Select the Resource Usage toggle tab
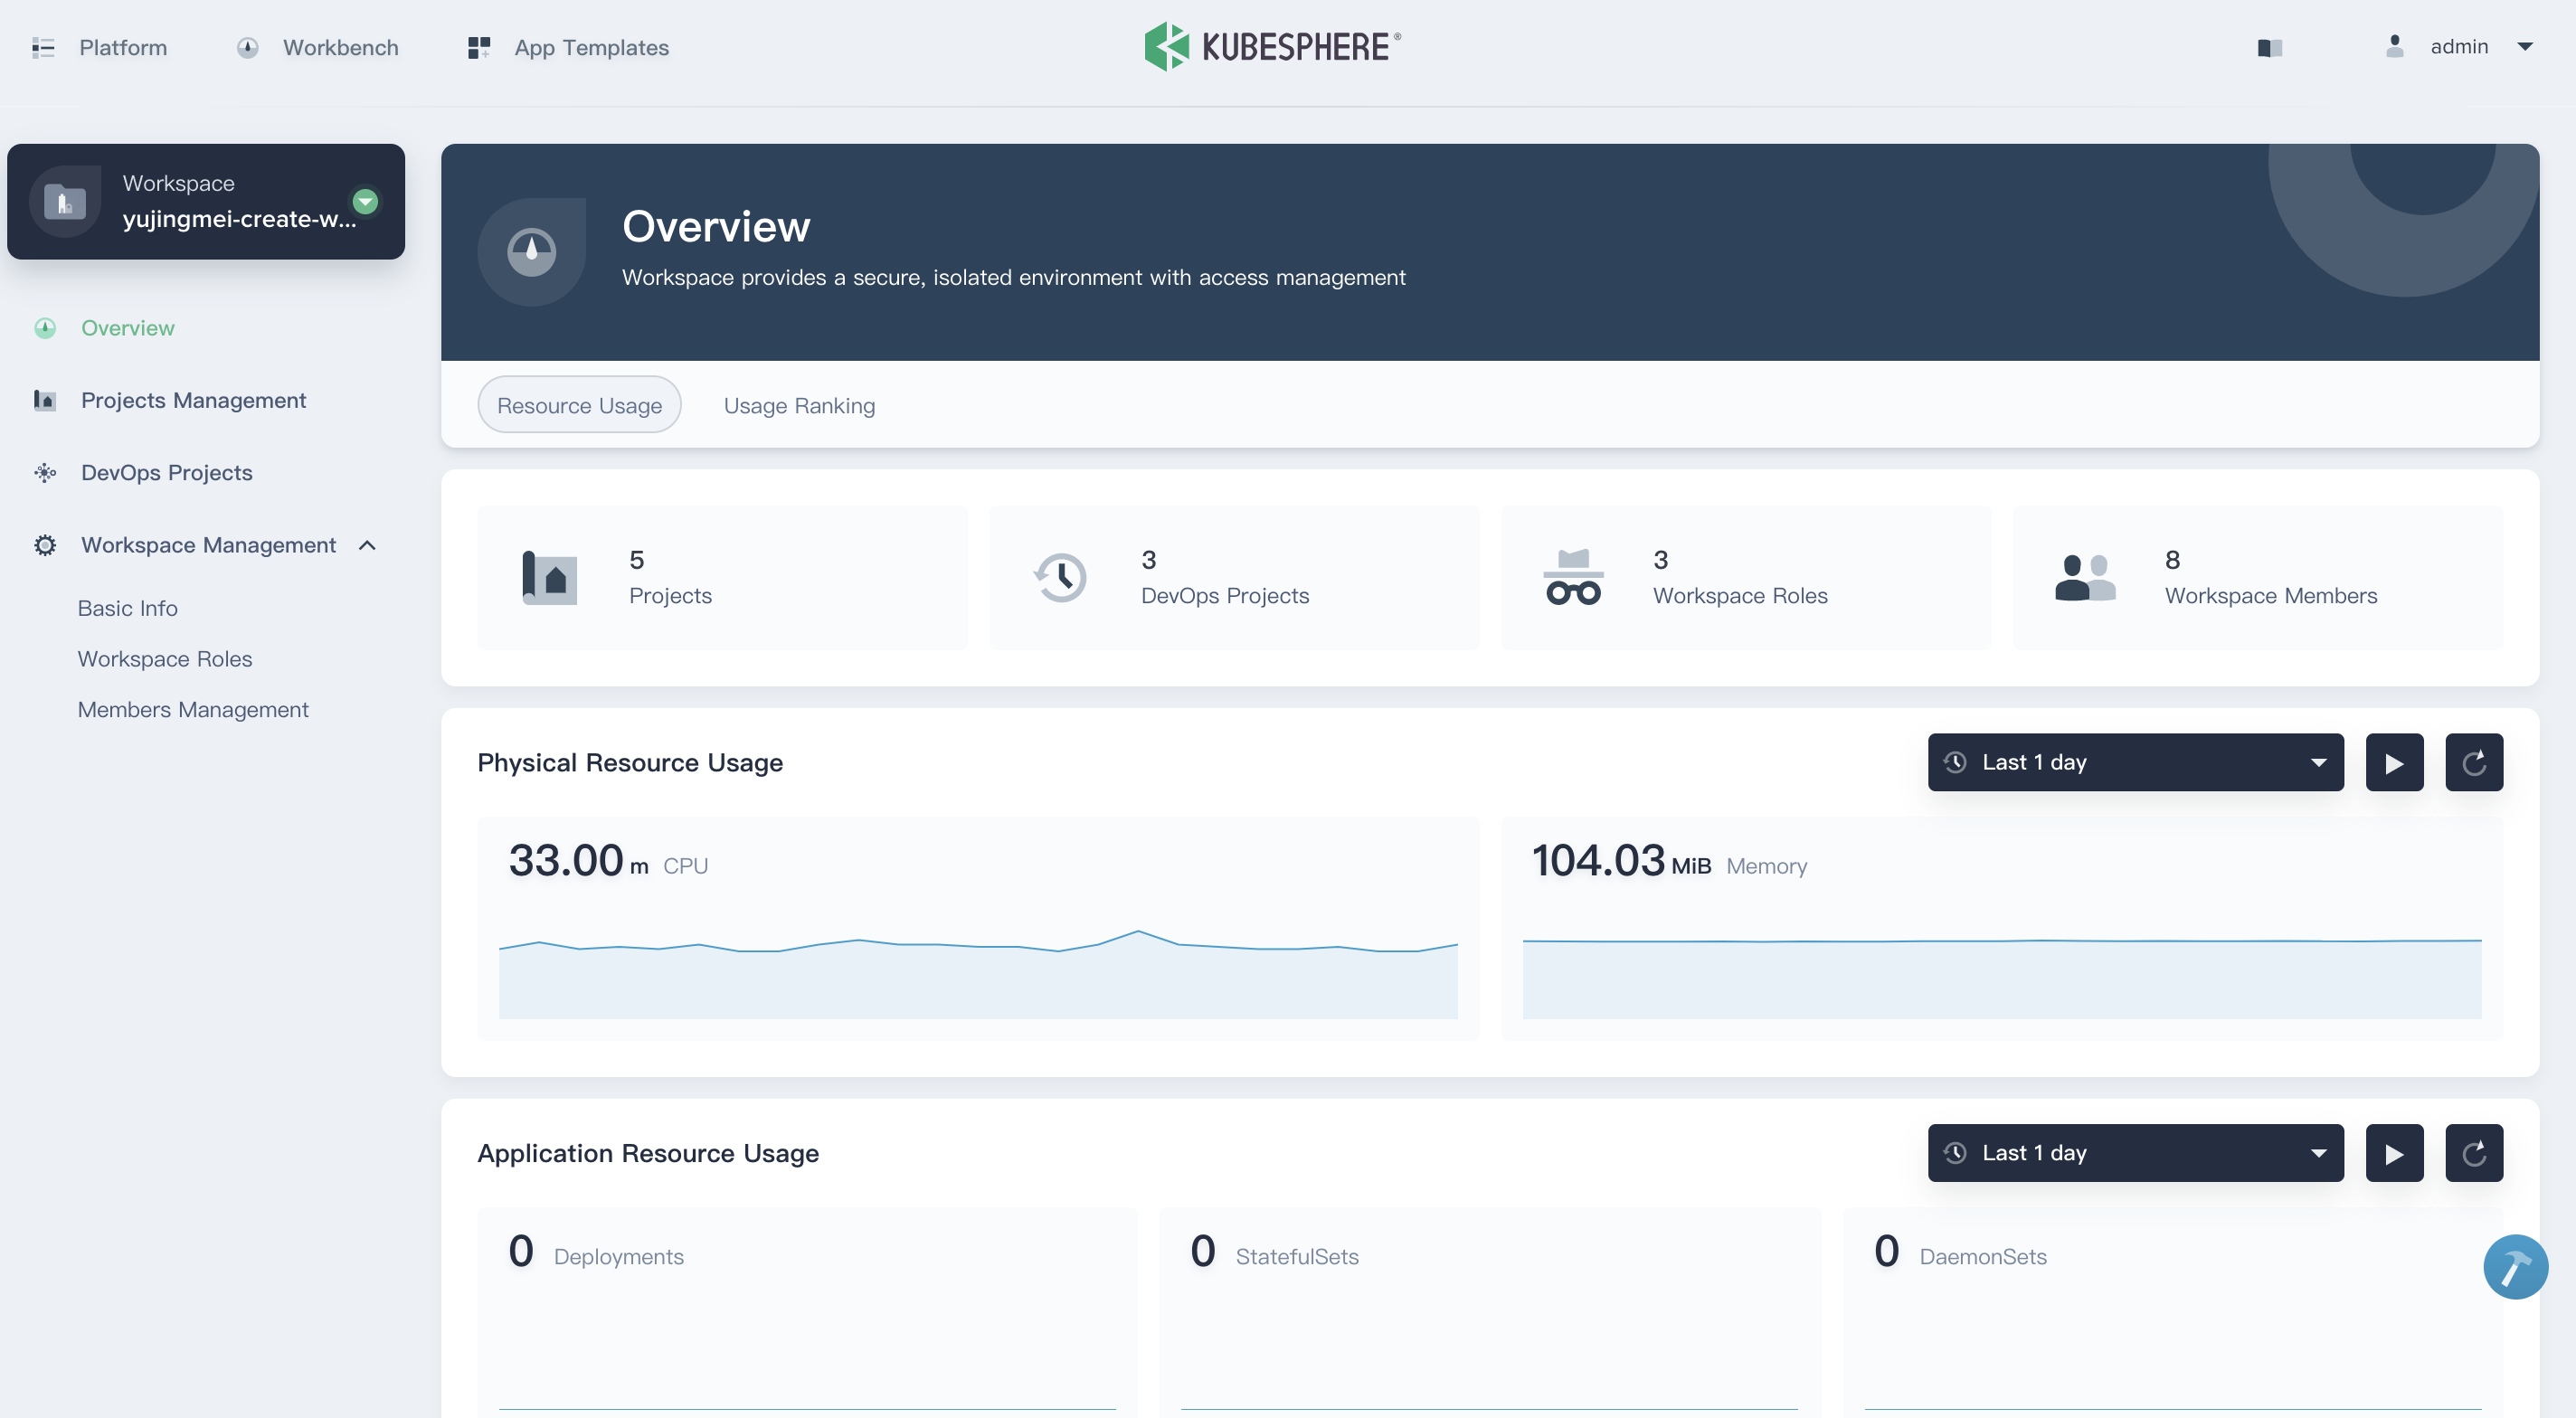This screenshot has height=1418, width=2576. (x=579, y=405)
